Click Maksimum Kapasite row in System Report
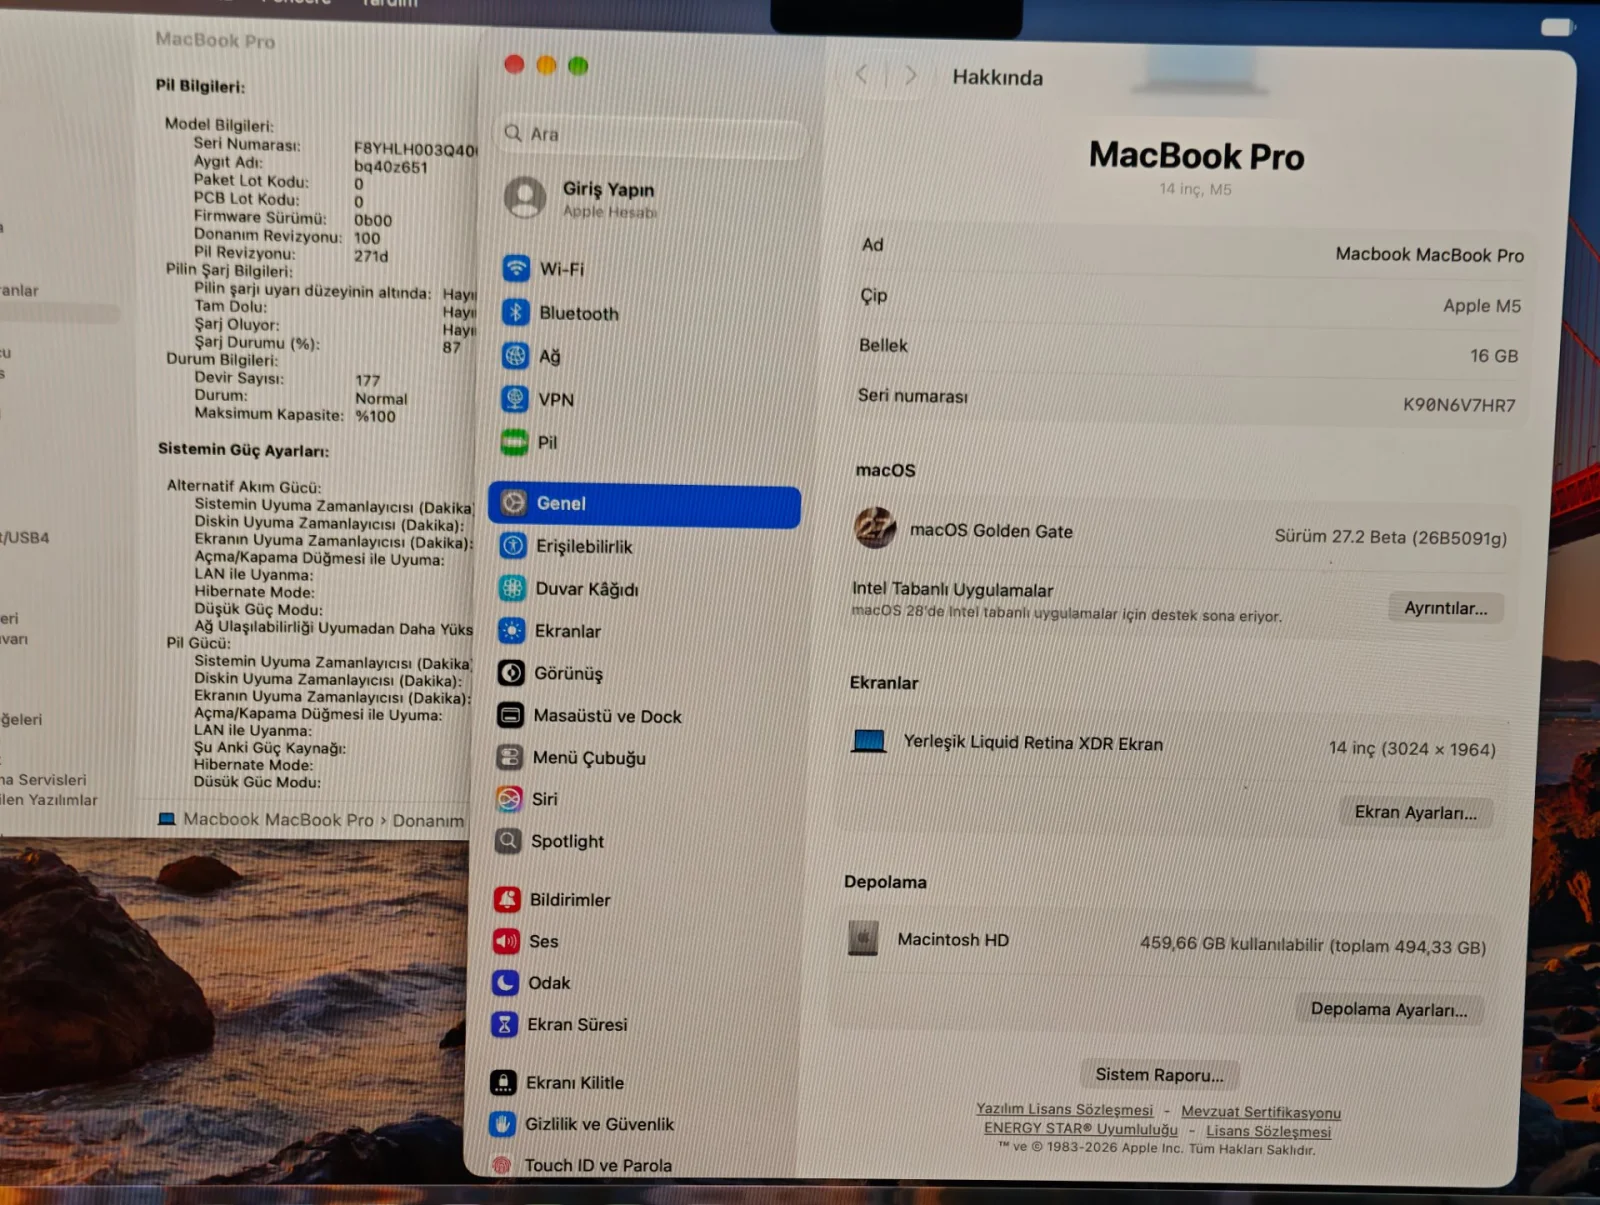Viewport: 1600px width, 1205px height. (x=295, y=415)
